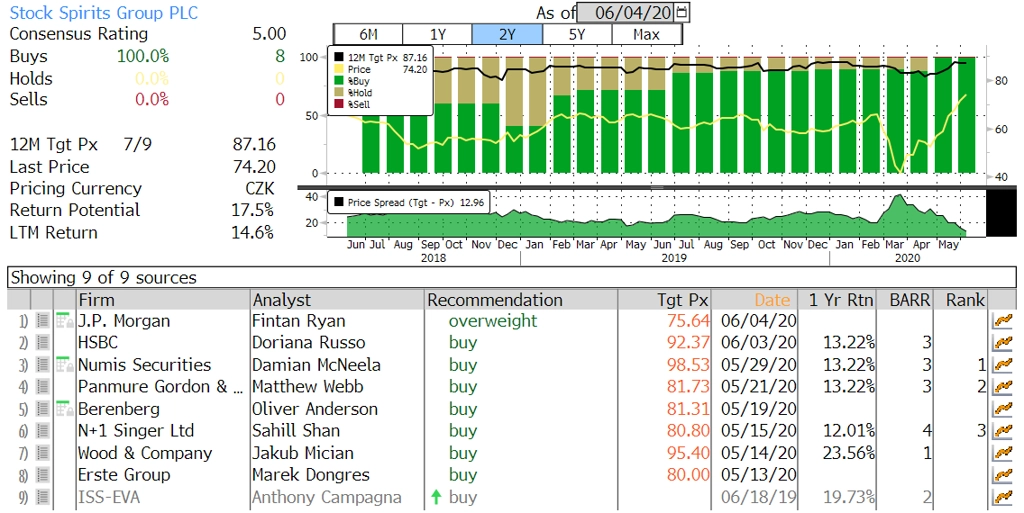Image resolution: width=1024 pixels, height=513 pixels.
Task: Sort by the BARR column header
Action: (x=905, y=300)
